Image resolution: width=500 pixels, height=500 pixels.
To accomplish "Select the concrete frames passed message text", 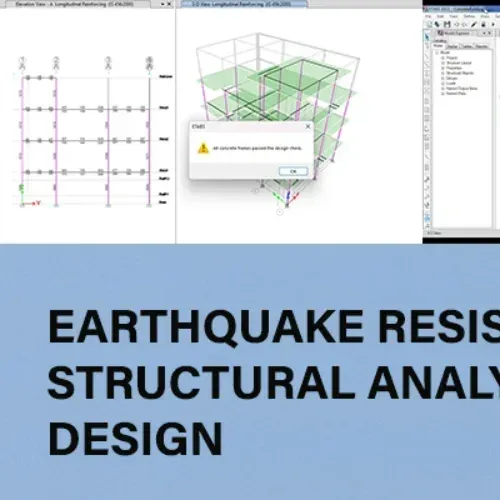I will [x=257, y=148].
